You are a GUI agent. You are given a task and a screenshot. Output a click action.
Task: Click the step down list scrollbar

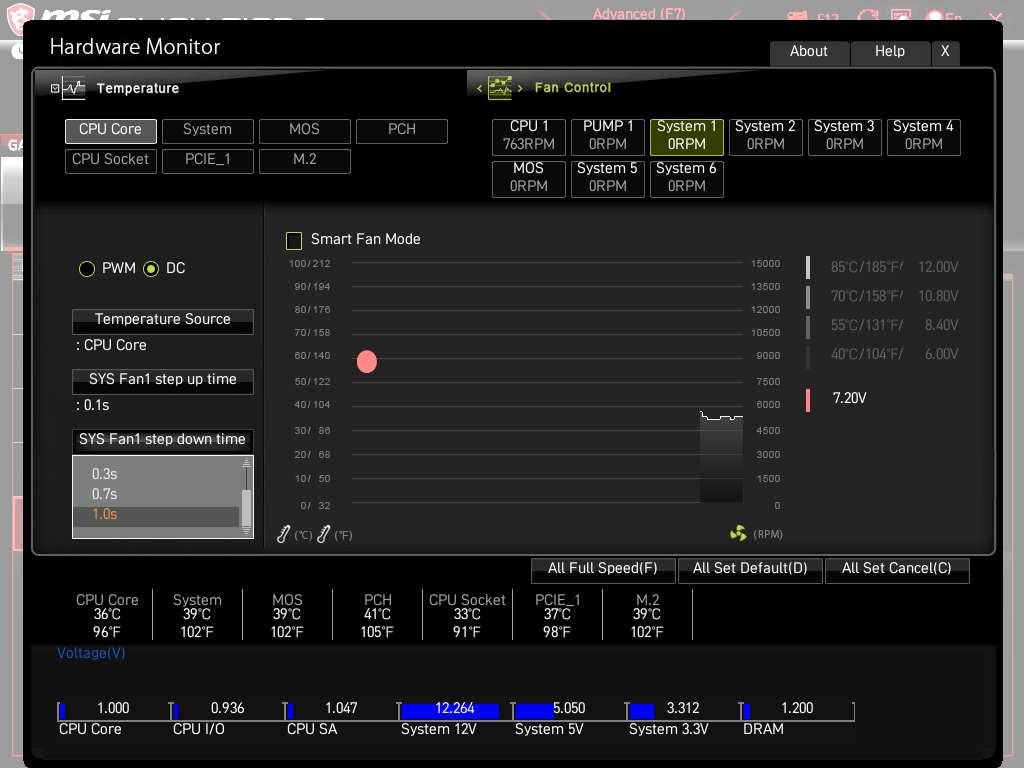coord(246,507)
